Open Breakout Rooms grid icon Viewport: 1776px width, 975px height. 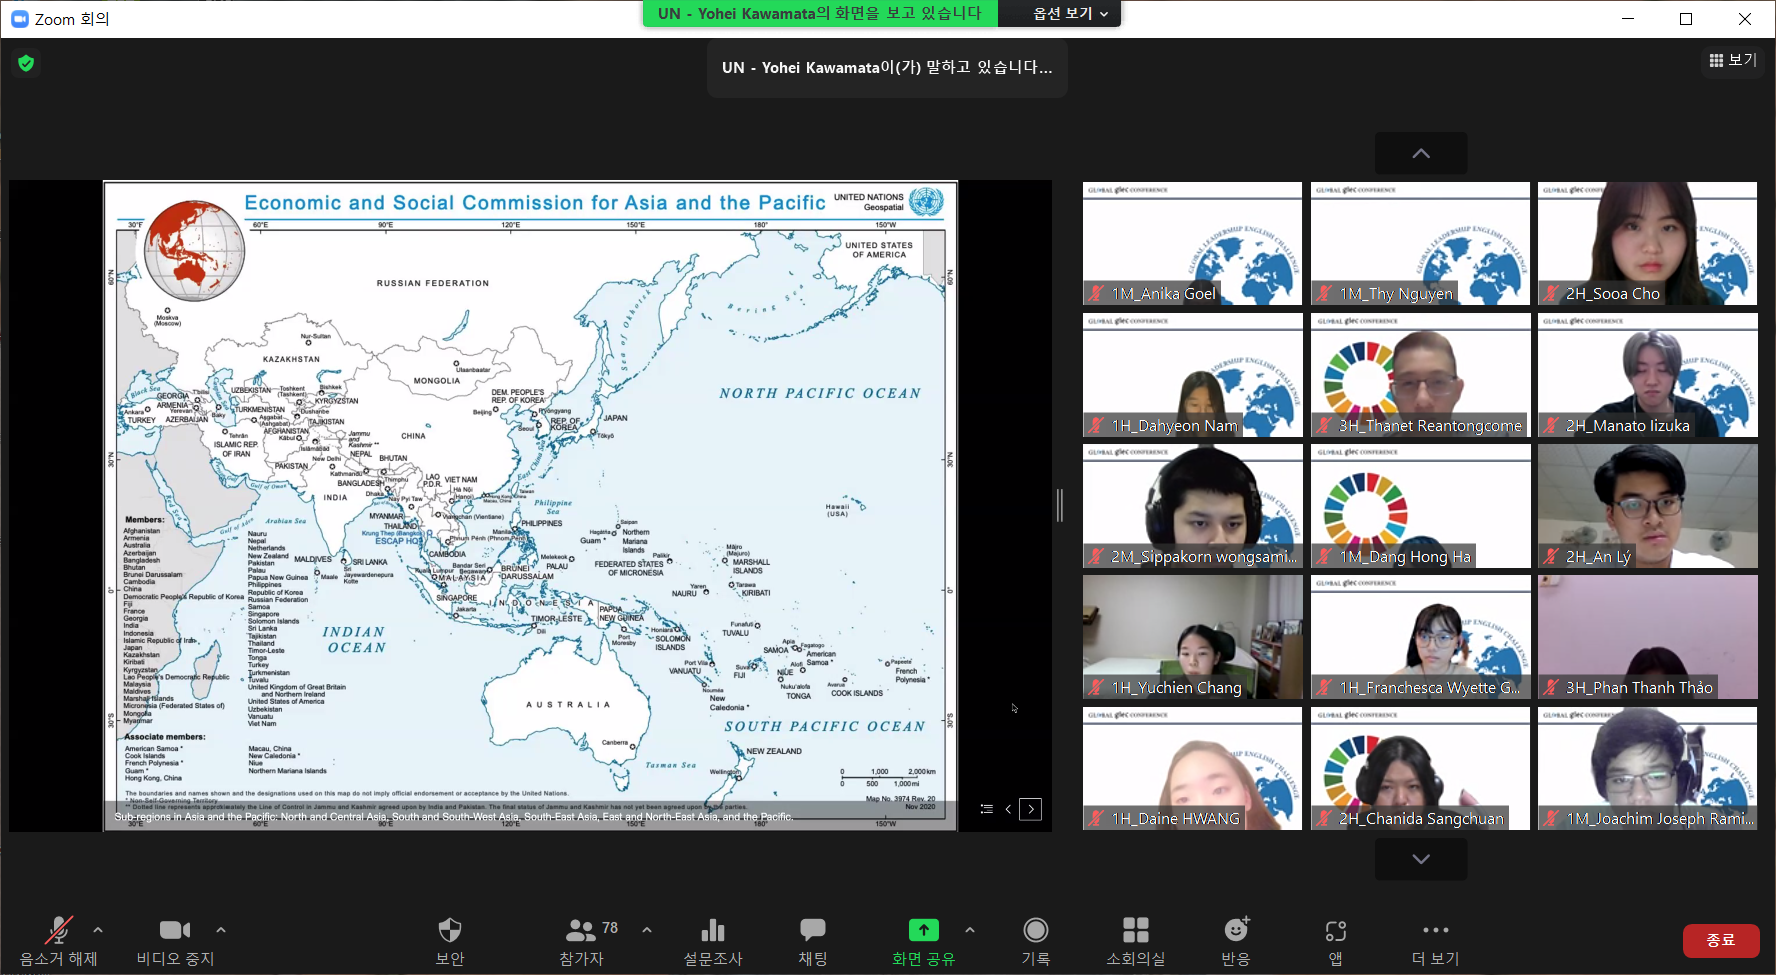pos(1136,930)
